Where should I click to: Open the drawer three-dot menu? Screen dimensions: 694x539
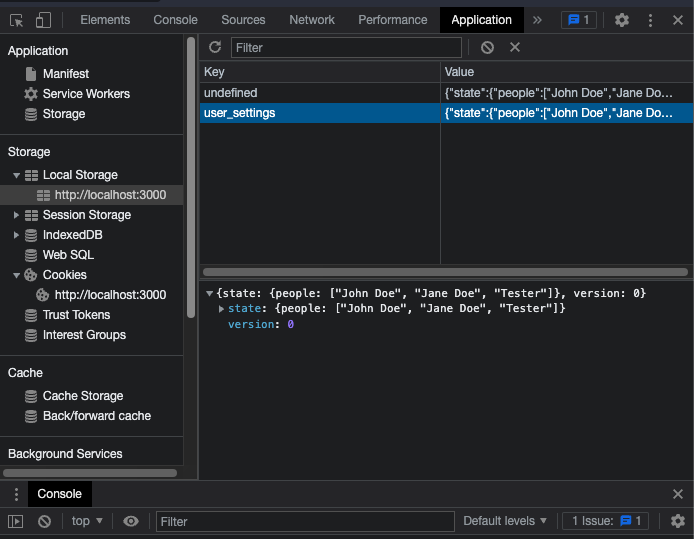16,494
